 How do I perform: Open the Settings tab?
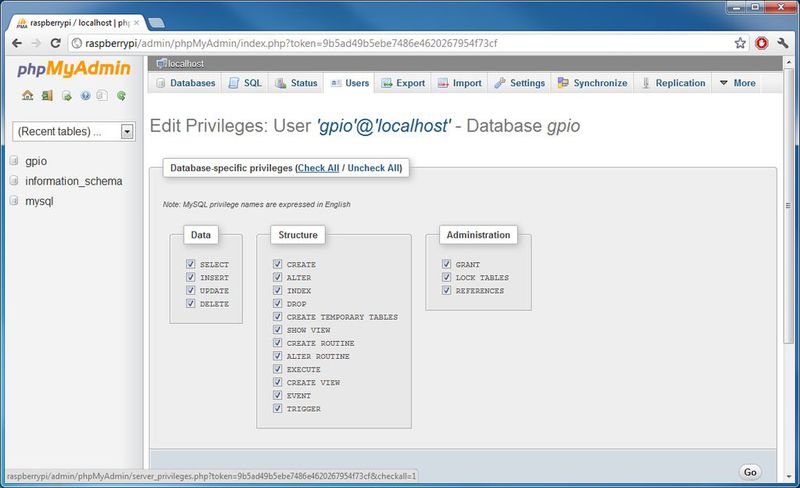(519, 83)
